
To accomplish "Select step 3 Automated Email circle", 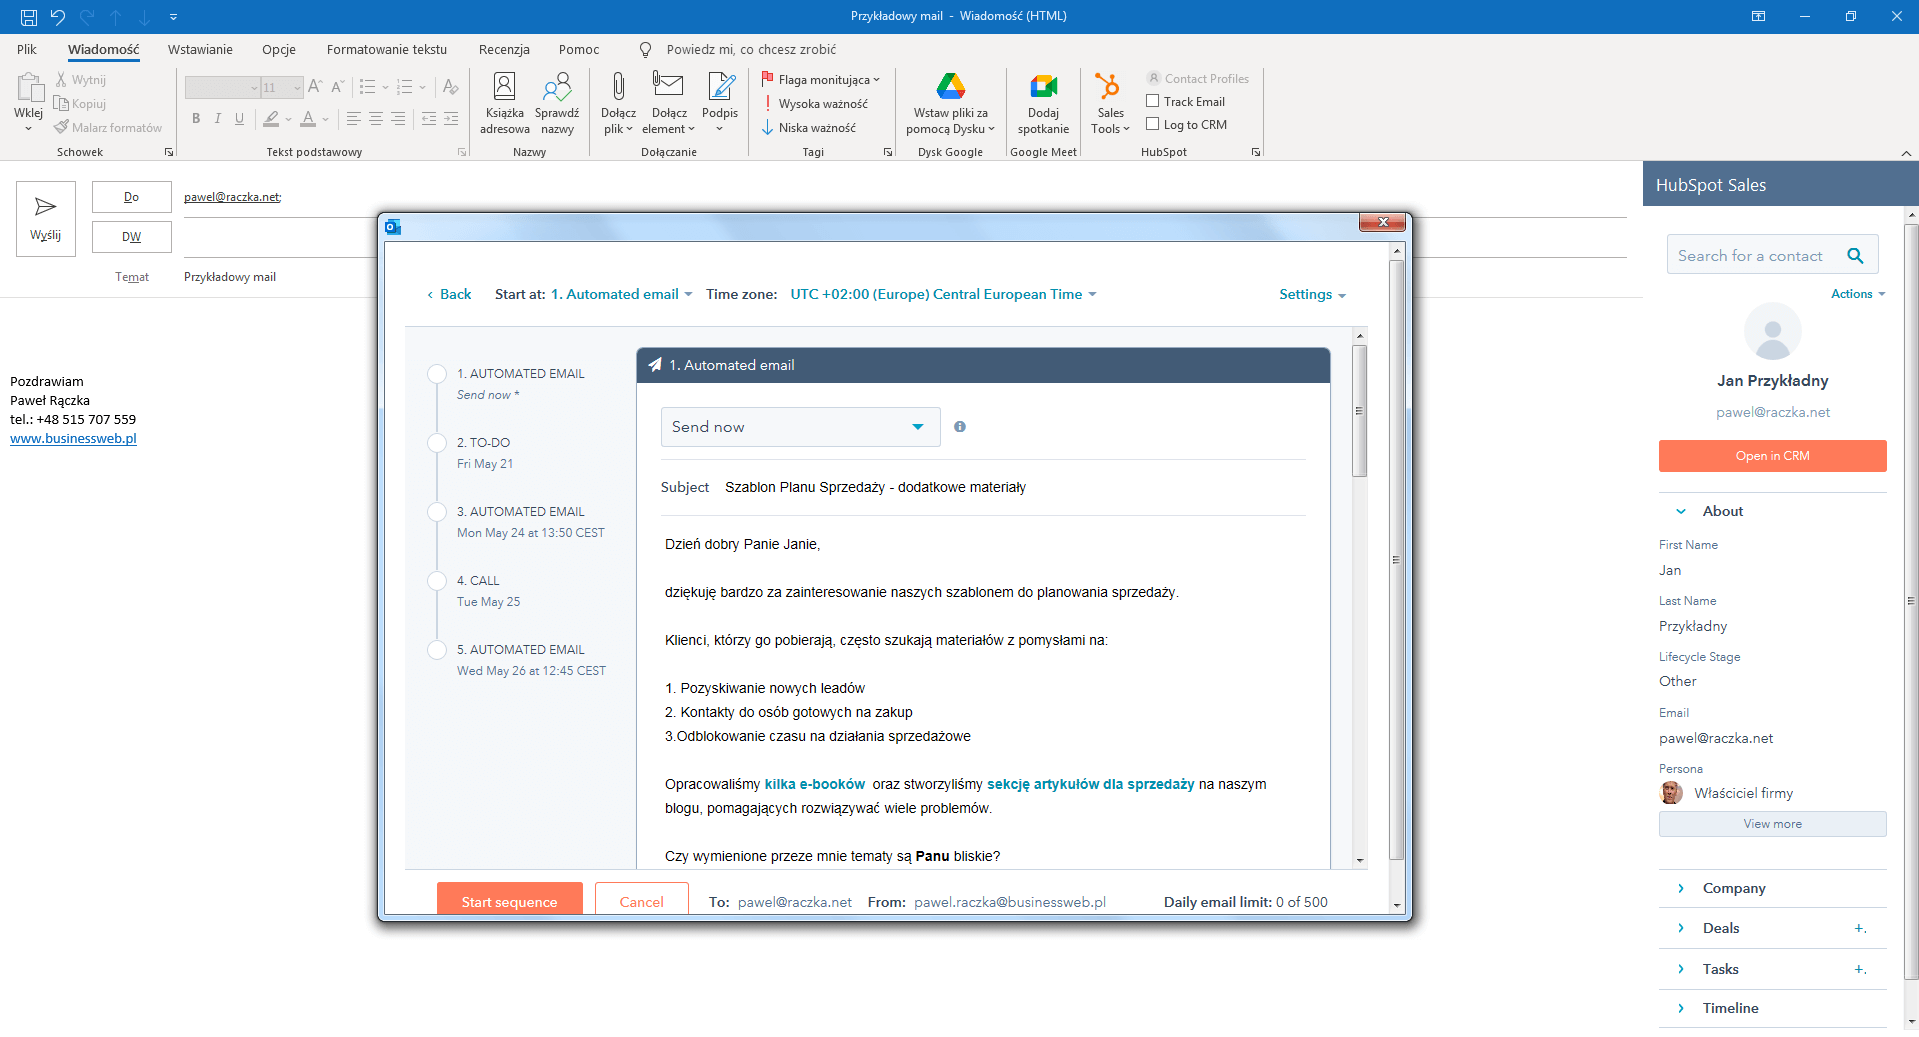I will click(x=437, y=512).
